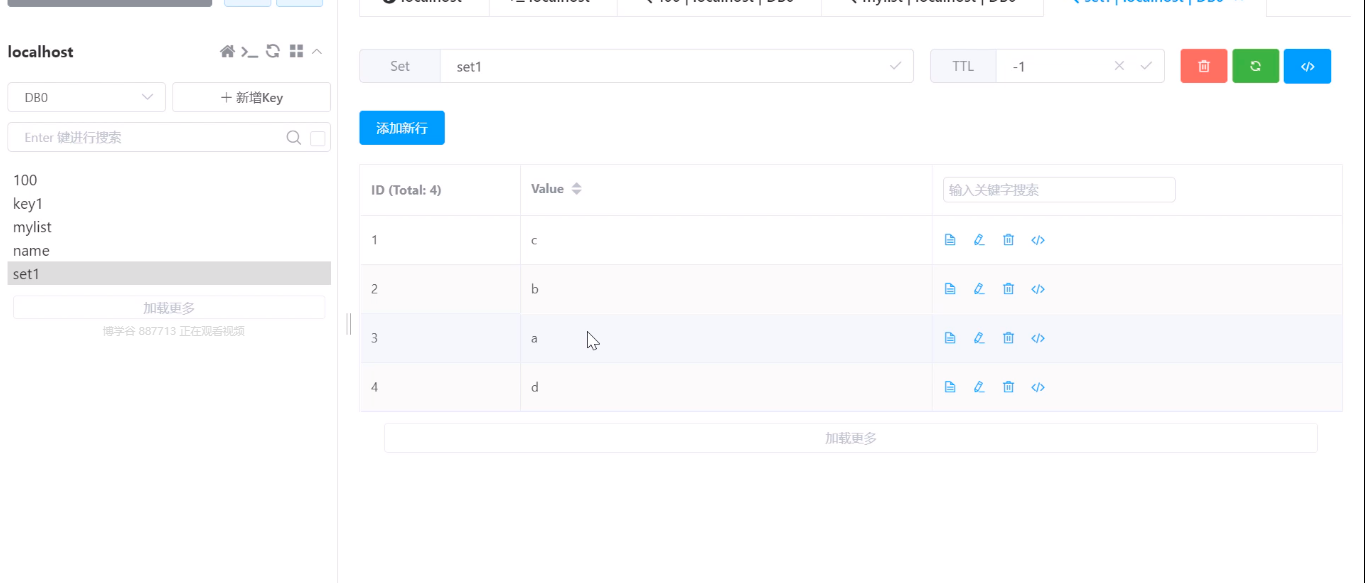This screenshot has width=1365, height=583.
Task: Click value cell 'd' in the table
Action: 726,387
